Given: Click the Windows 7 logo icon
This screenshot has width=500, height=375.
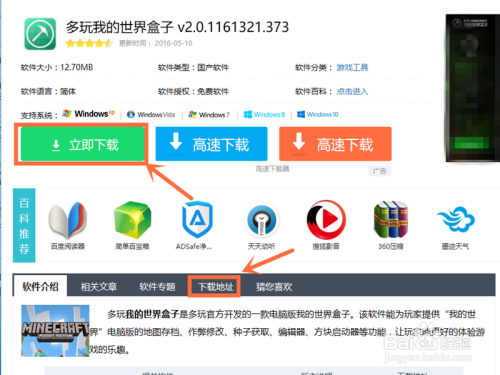Looking at the screenshot, I should 192,114.
